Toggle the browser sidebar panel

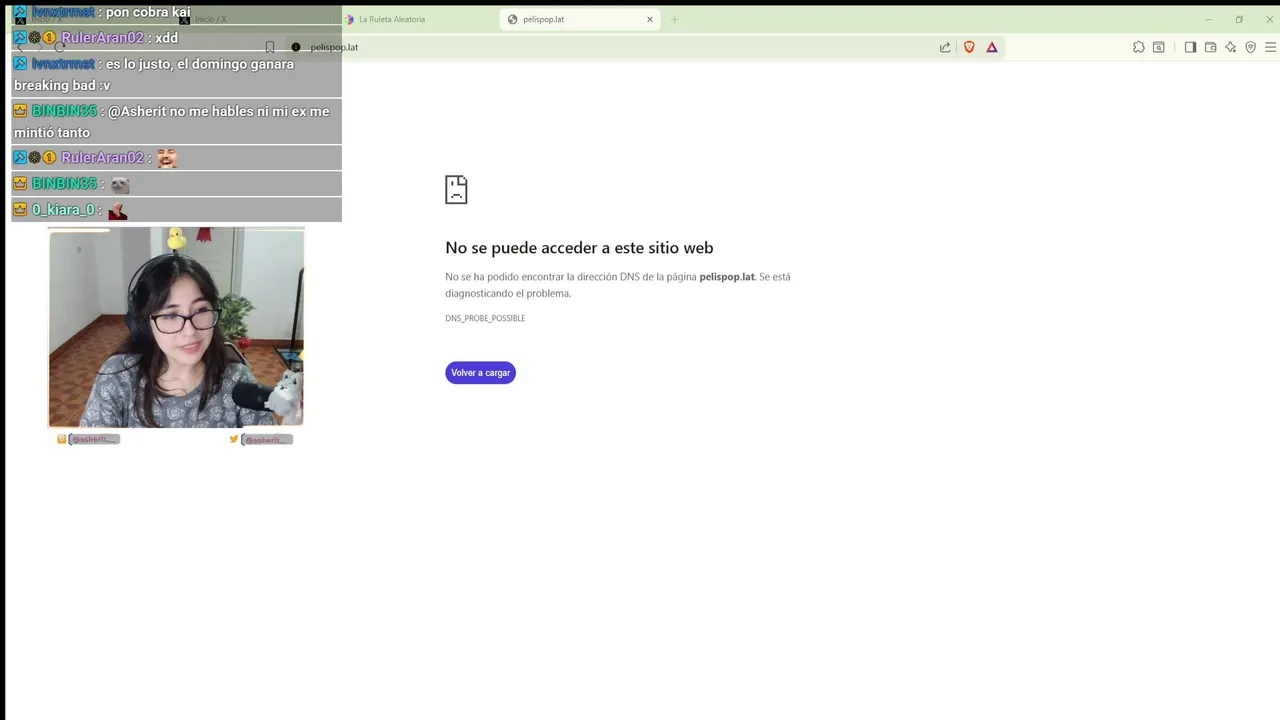(x=1190, y=47)
